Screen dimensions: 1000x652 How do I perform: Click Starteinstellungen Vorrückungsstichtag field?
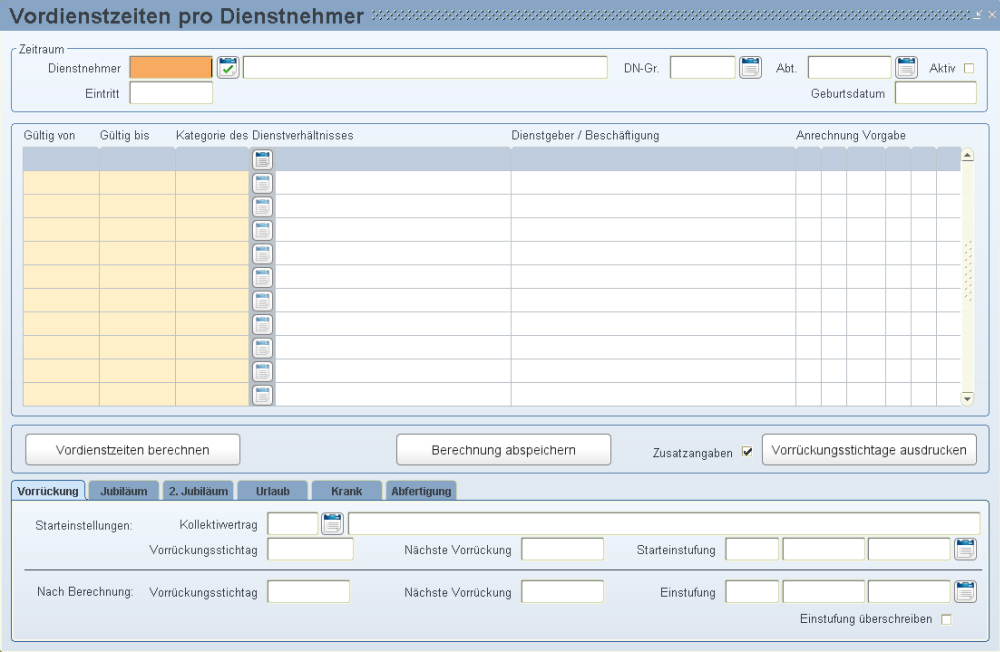311,549
